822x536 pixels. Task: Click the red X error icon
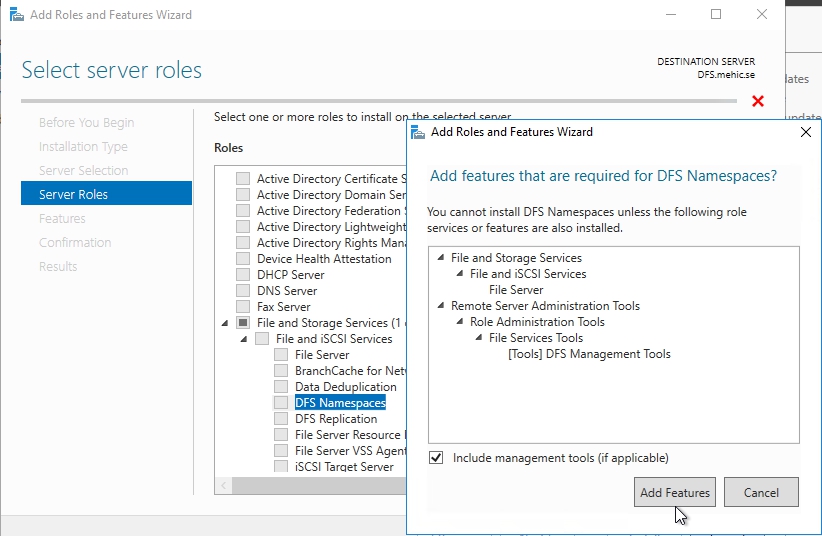point(757,101)
